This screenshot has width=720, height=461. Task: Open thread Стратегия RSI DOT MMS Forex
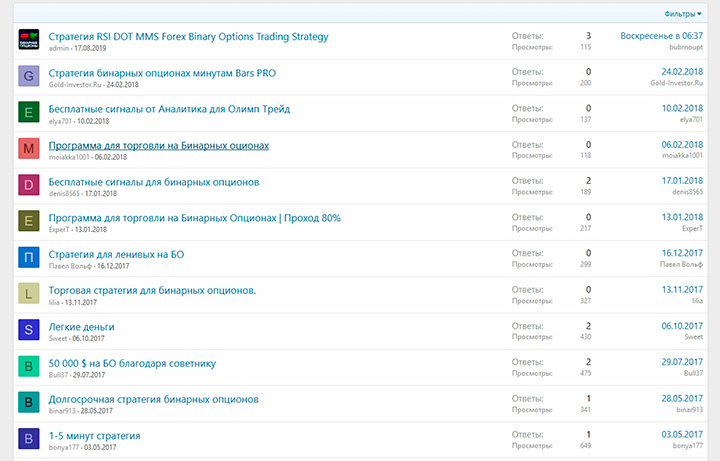coord(188,37)
